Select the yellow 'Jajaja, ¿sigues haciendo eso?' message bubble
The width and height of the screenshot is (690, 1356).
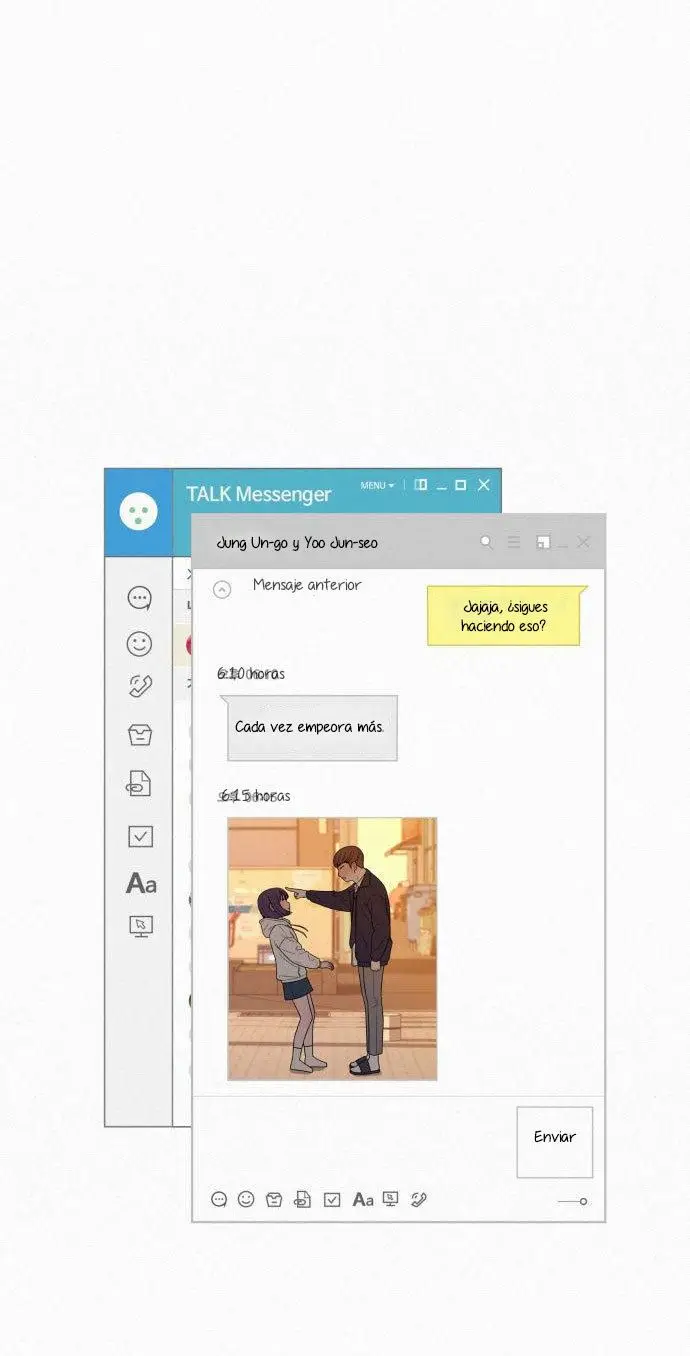(x=505, y=616)
